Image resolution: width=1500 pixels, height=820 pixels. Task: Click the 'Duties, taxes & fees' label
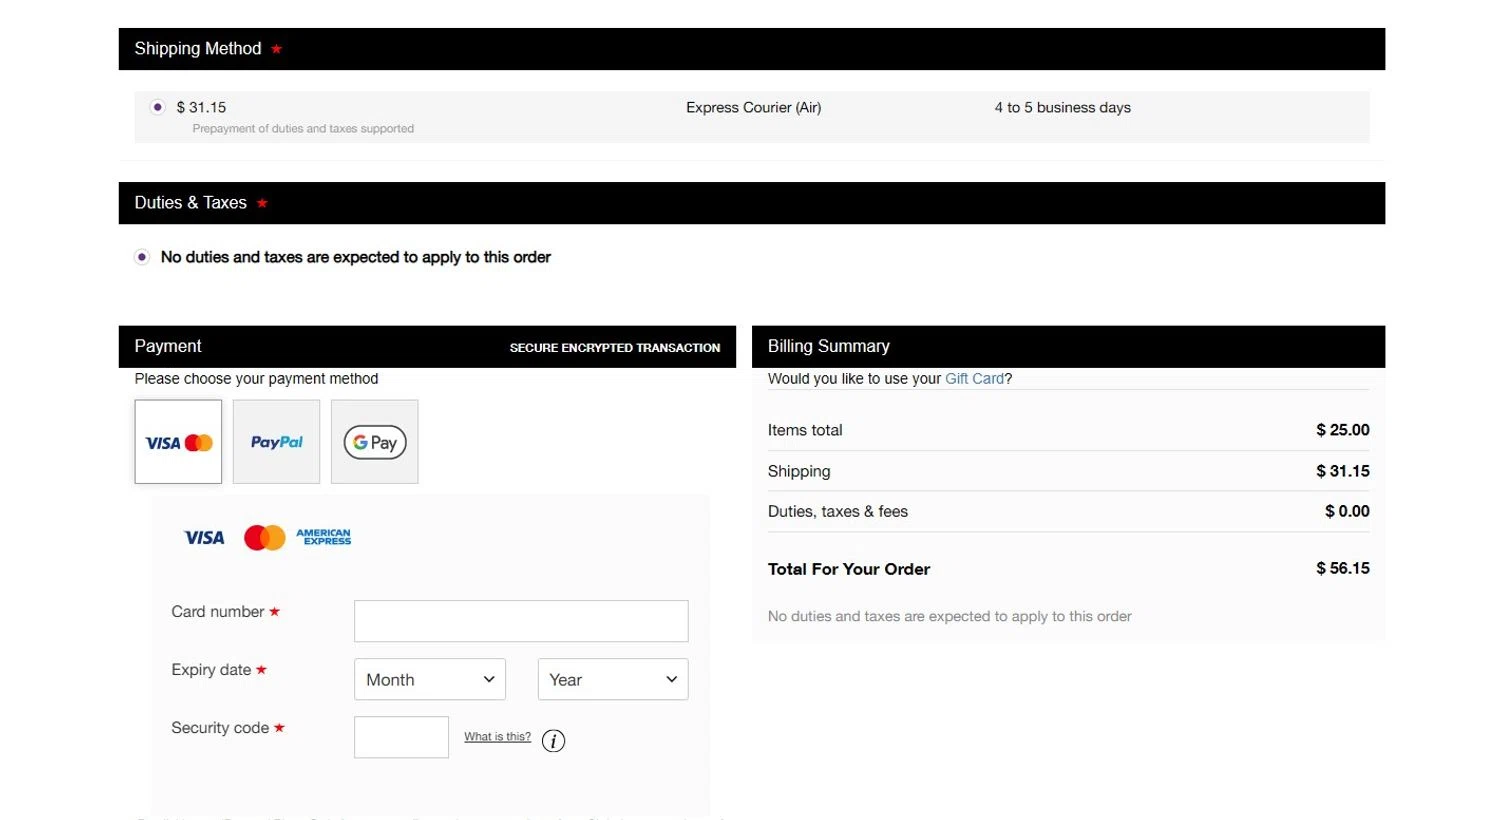coord(838,511)
